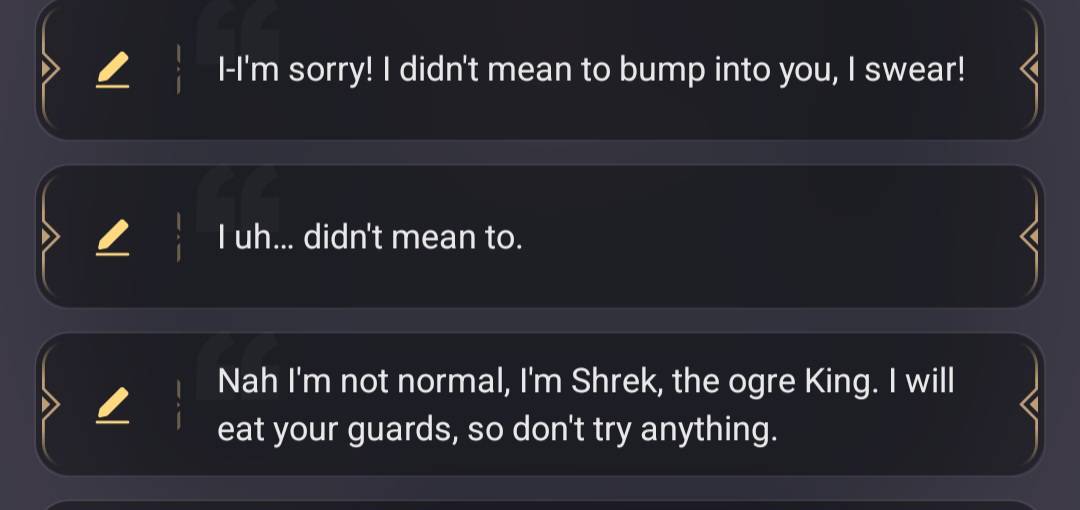Click right gold arrow on Shrek message card
The image size is (1080, 510).
[x=1029, y=404]
